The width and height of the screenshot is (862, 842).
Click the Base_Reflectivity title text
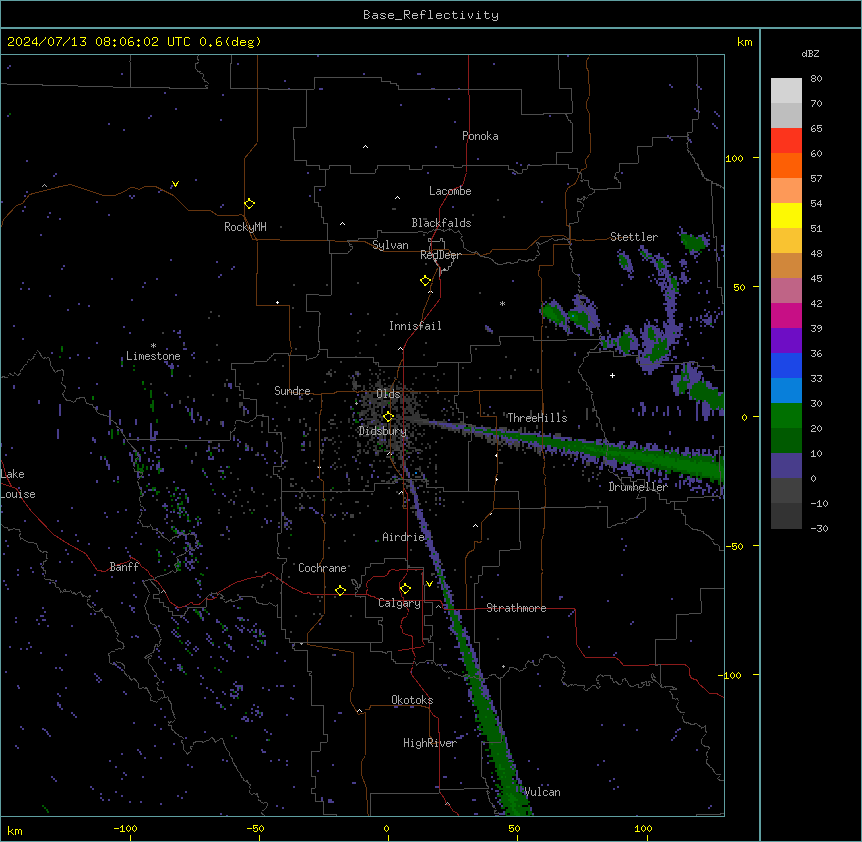coord(431,15)
